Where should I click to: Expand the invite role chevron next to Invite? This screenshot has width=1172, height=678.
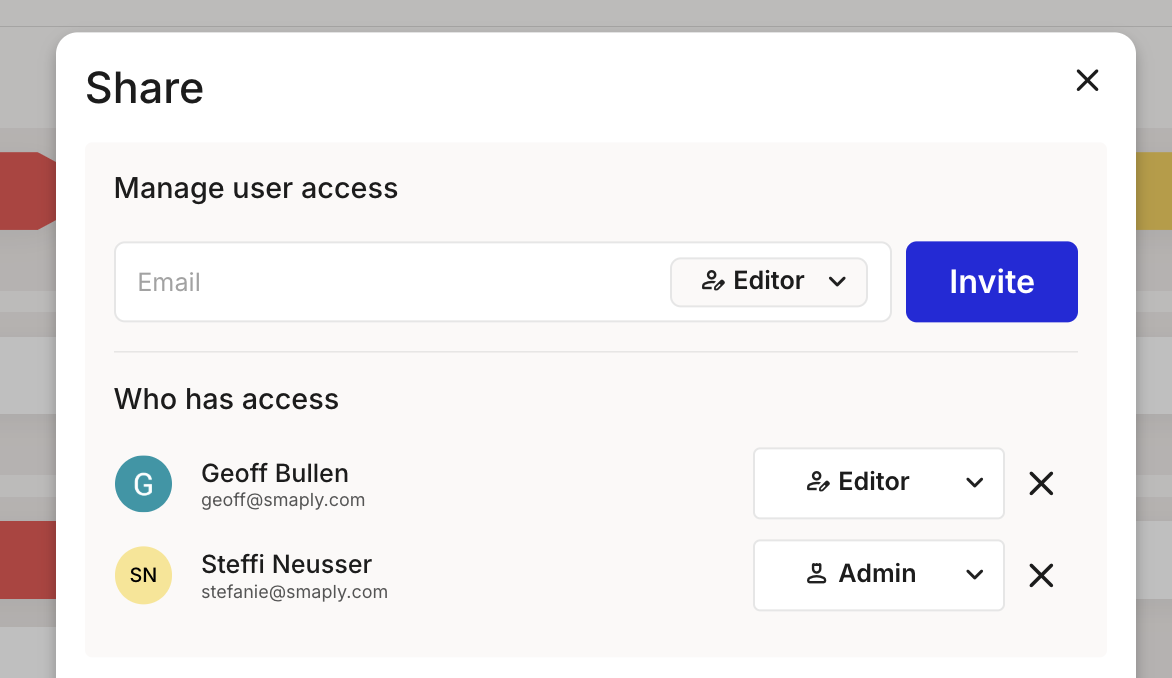coord(838,282)
